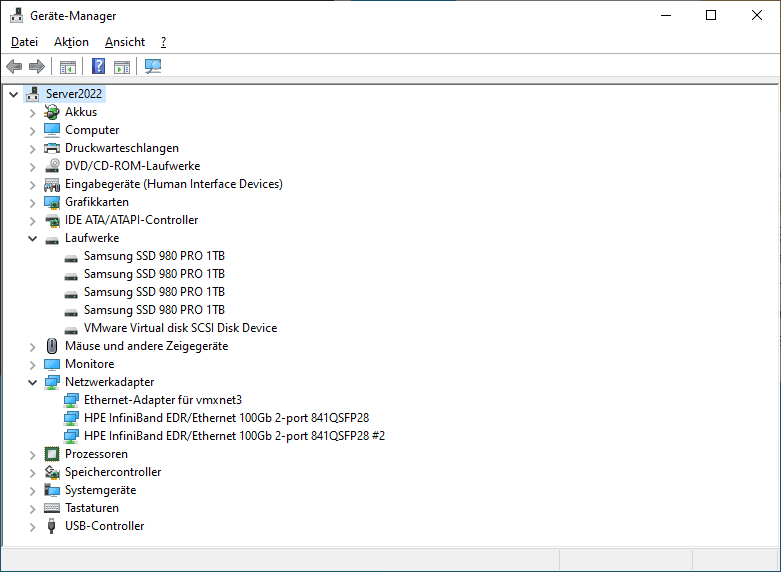The height and width of the screenshot is (572, 781).
Task: Click the Laufwerke drive category icon
Action: [52, 241]
